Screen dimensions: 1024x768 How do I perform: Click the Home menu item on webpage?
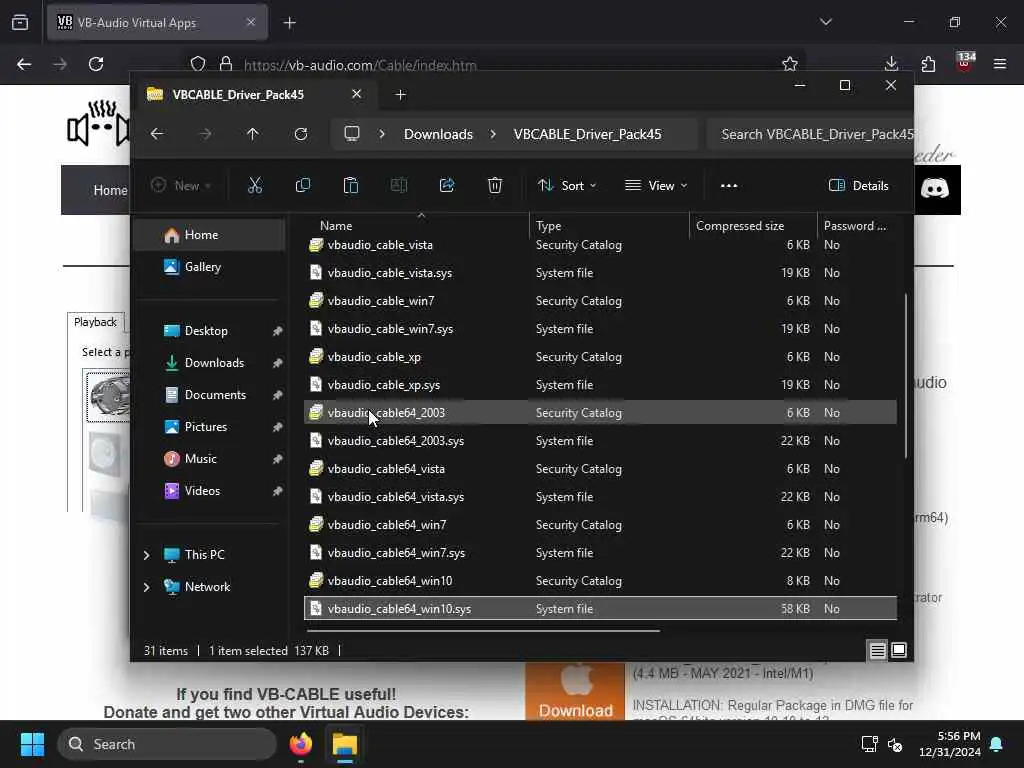click(110, 190)
